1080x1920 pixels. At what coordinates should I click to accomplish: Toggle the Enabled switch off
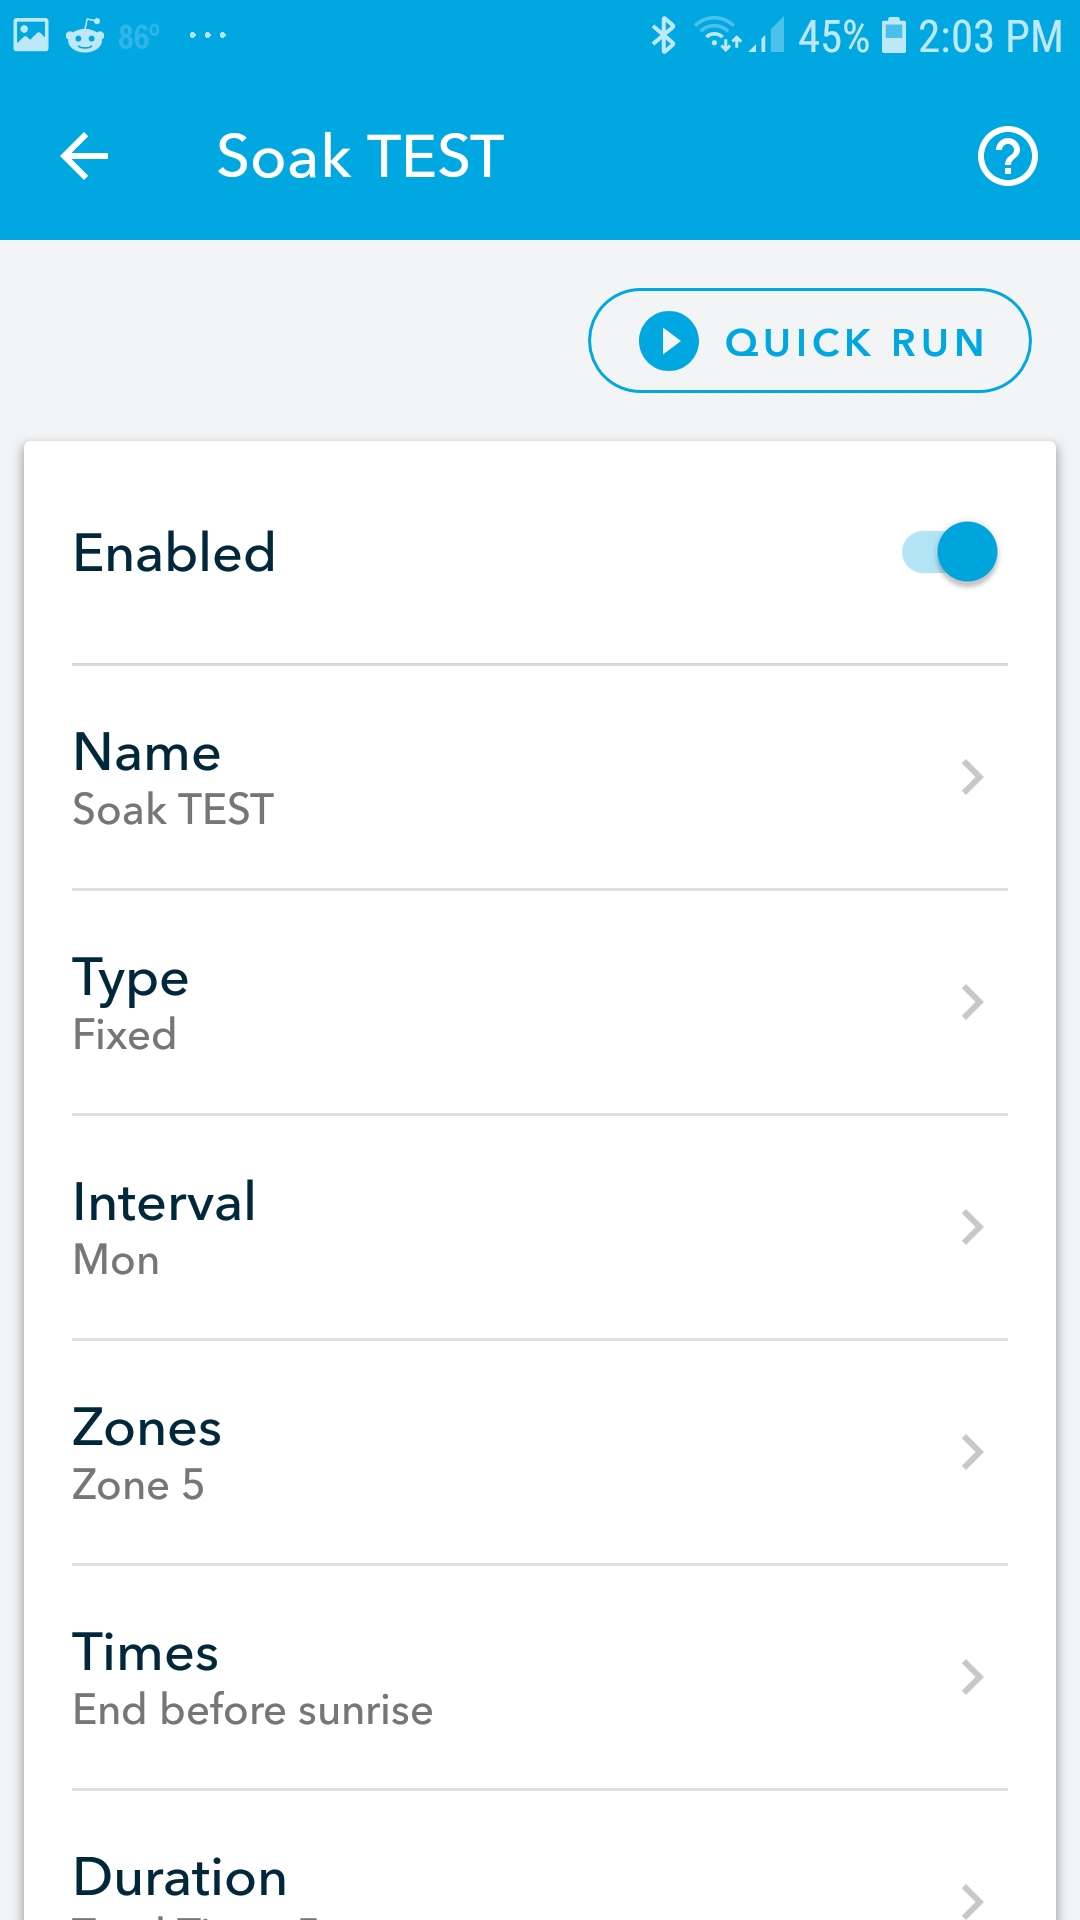point(950,552)
